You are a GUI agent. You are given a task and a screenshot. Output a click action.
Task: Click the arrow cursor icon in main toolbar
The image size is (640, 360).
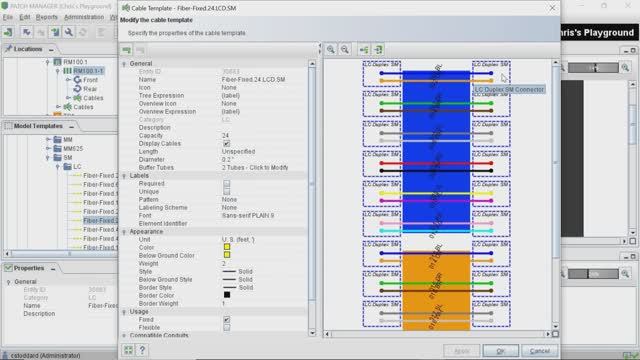[27, 32]
